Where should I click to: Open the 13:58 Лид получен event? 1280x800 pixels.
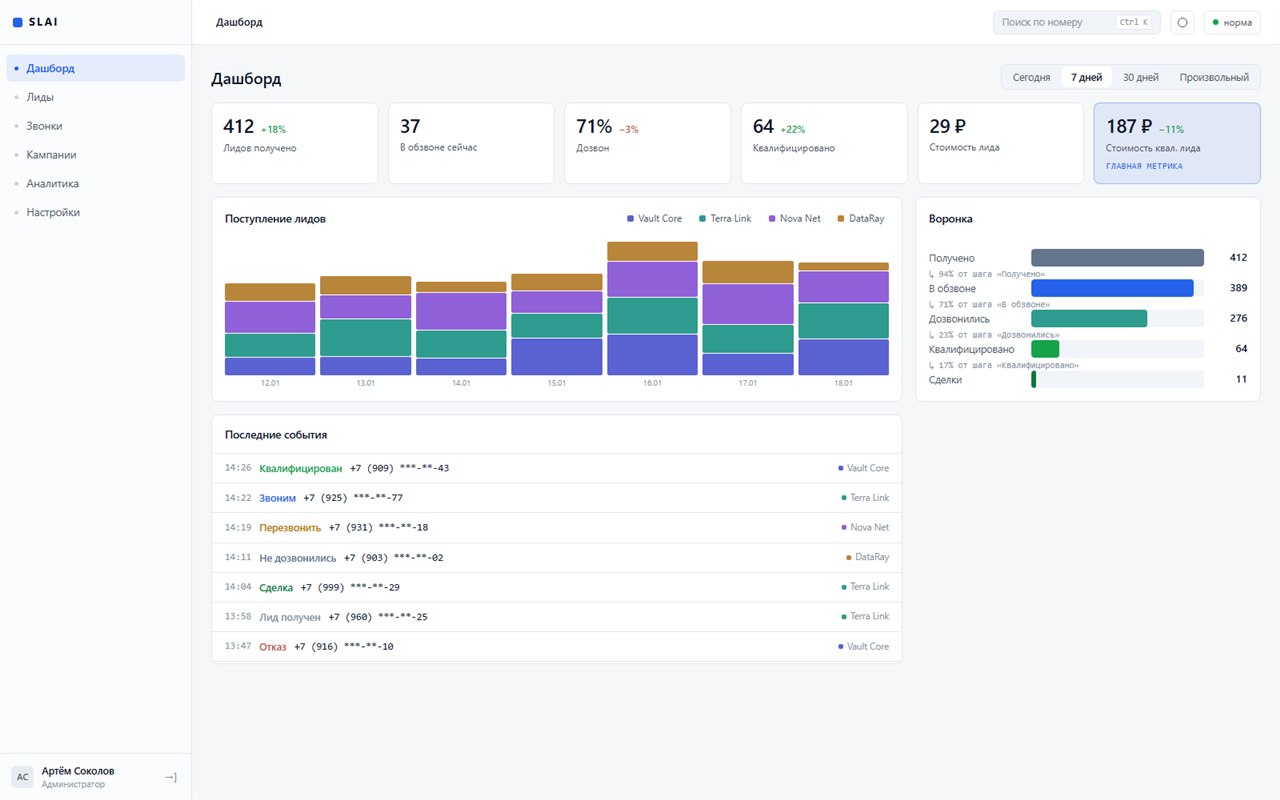tap(556, 617)
